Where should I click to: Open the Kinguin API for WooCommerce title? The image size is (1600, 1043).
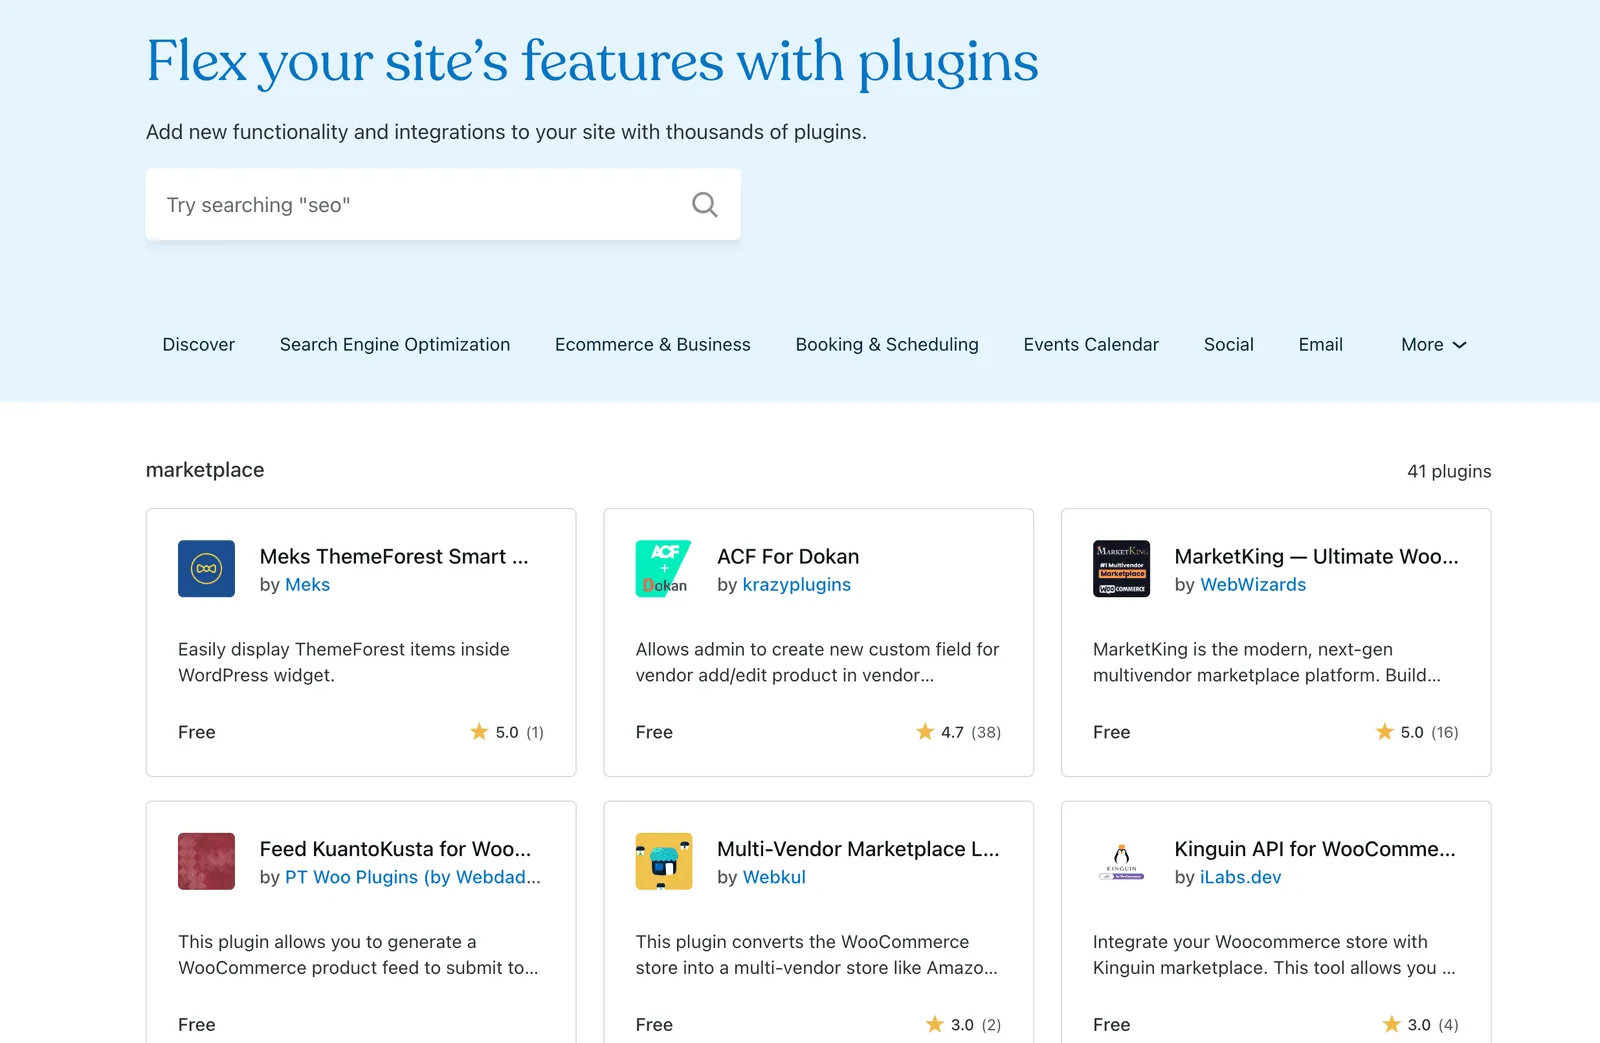(1315, 849)
